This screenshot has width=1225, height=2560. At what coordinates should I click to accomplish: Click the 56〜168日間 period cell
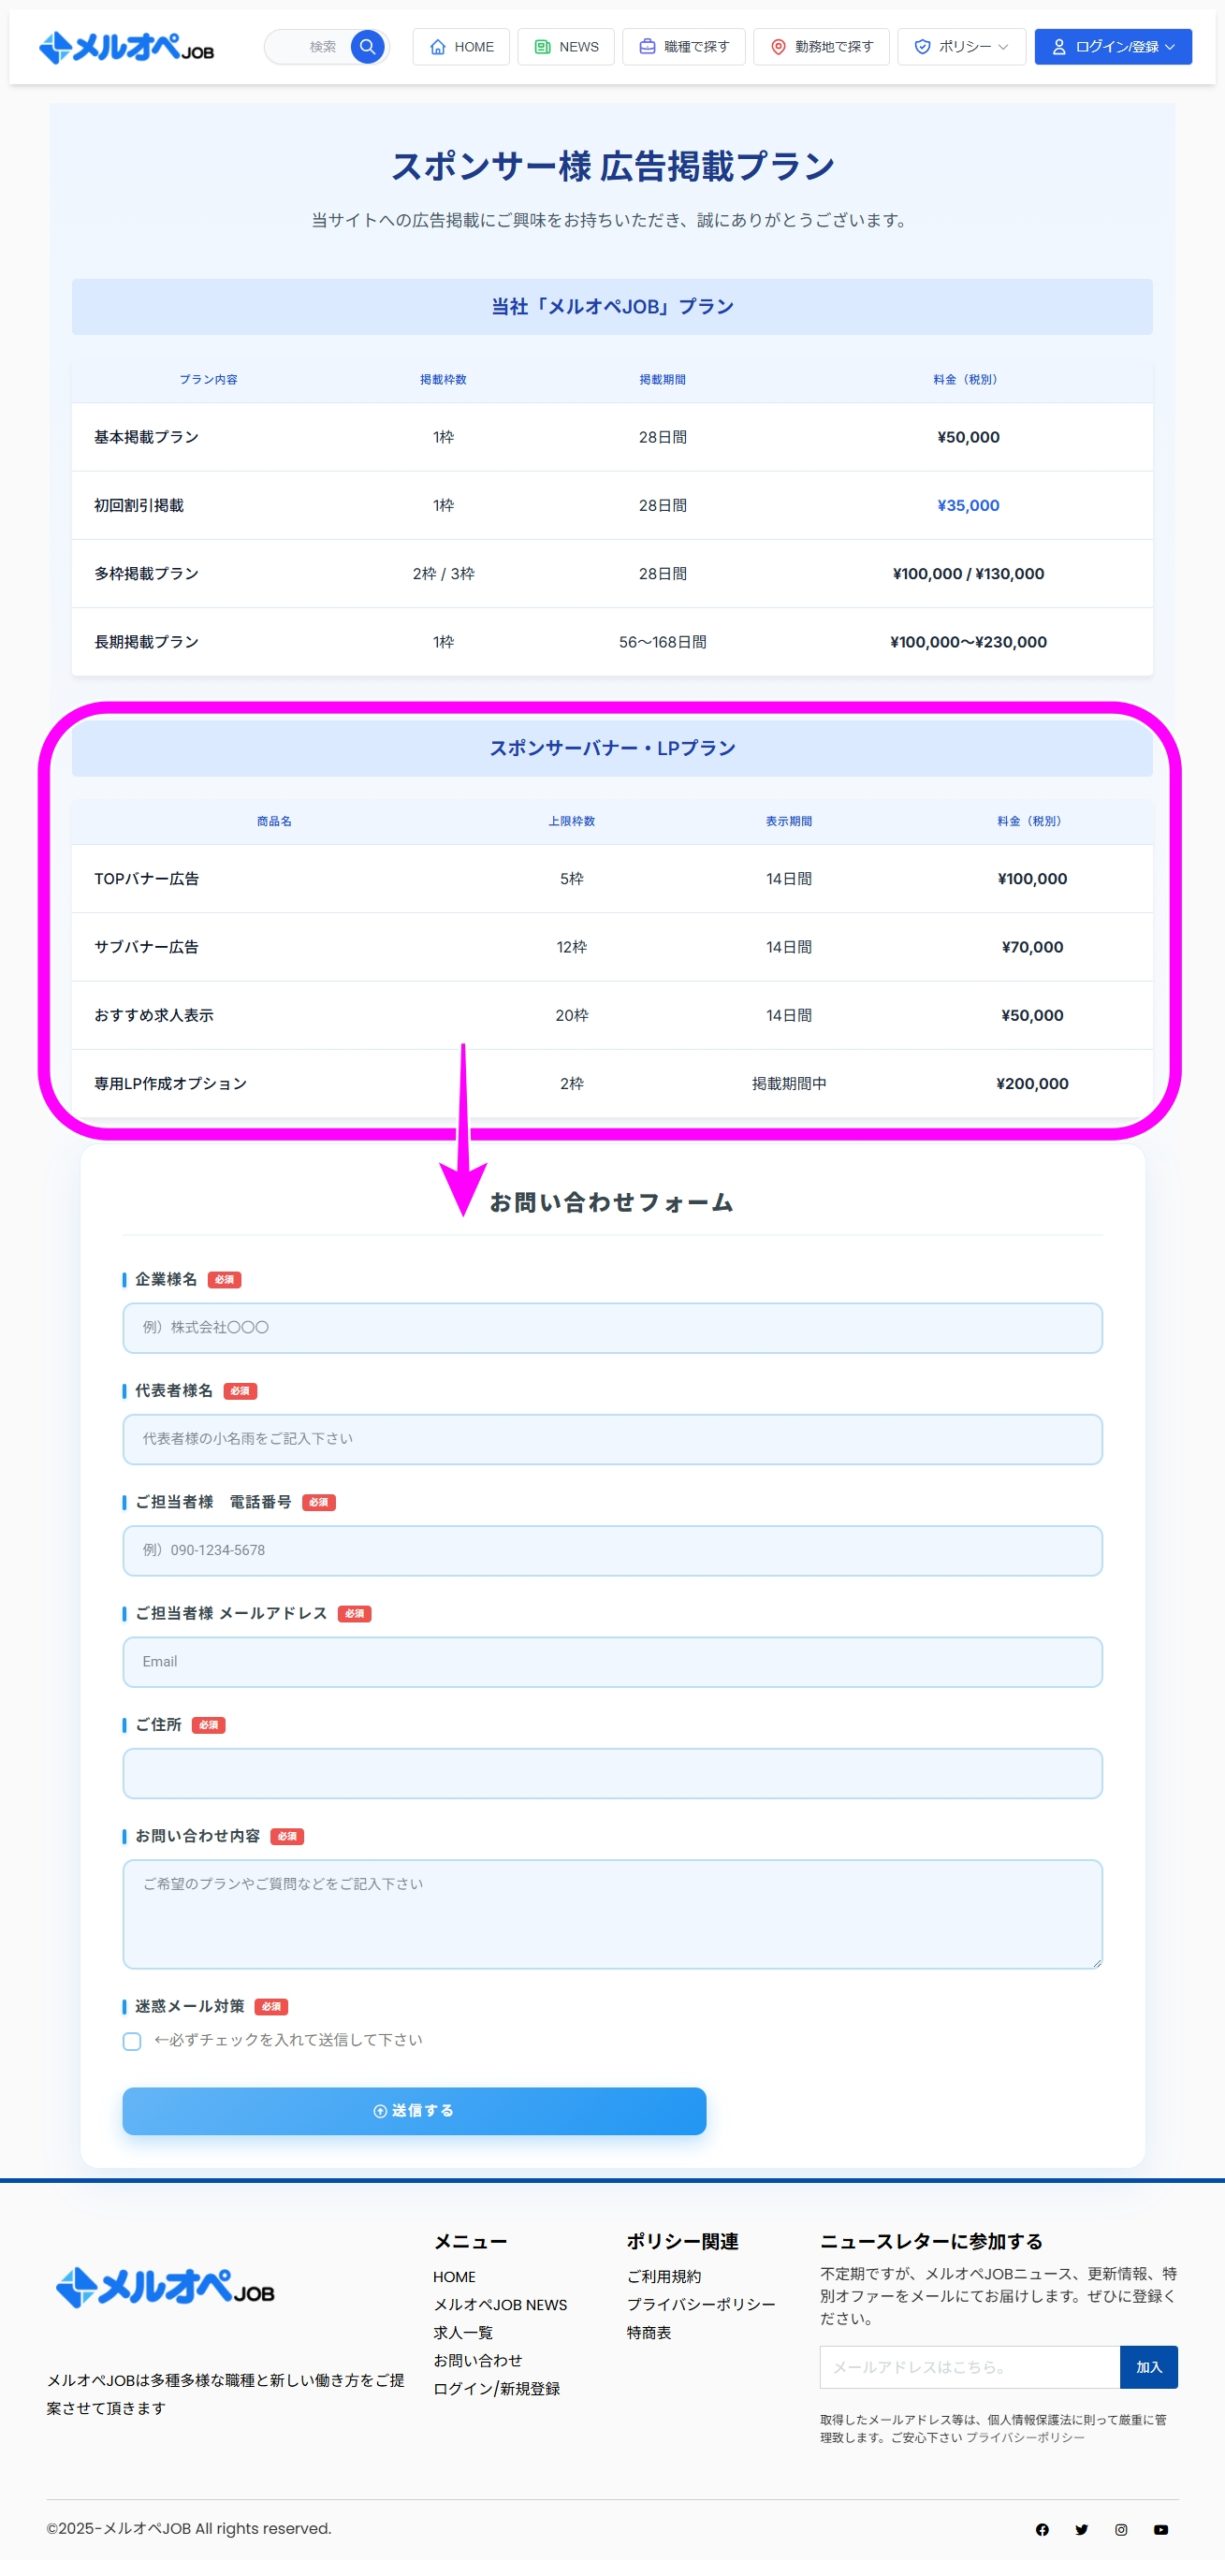point(662,642)
